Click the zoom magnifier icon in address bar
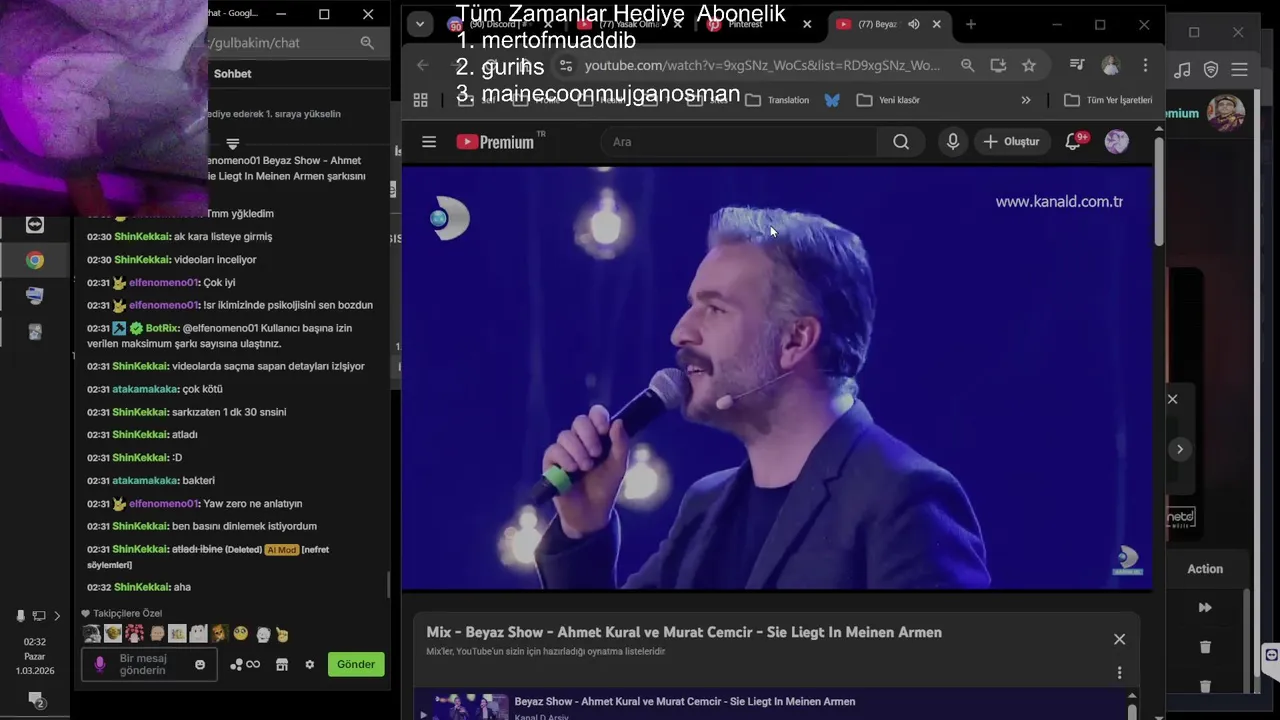The width and height of the screenshot is (1280, 720). click(x=967, y=65)
